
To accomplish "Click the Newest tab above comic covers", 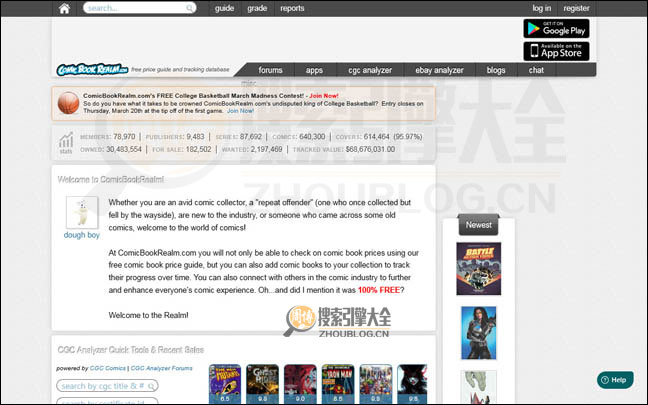I will point(479,225).
